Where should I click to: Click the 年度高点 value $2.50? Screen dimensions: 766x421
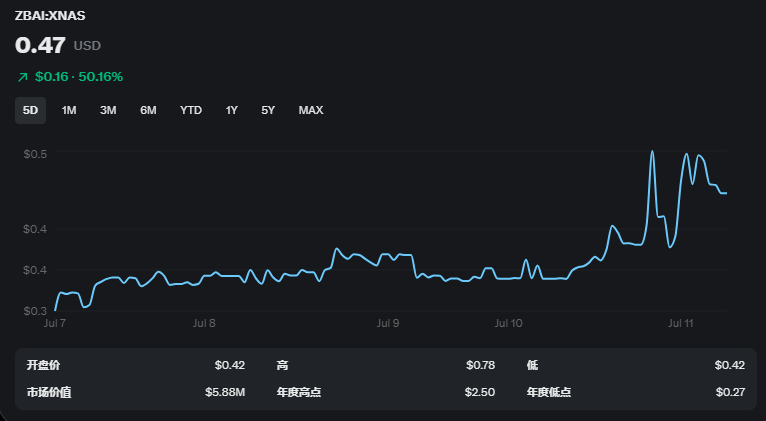click(x=480, y=392)
